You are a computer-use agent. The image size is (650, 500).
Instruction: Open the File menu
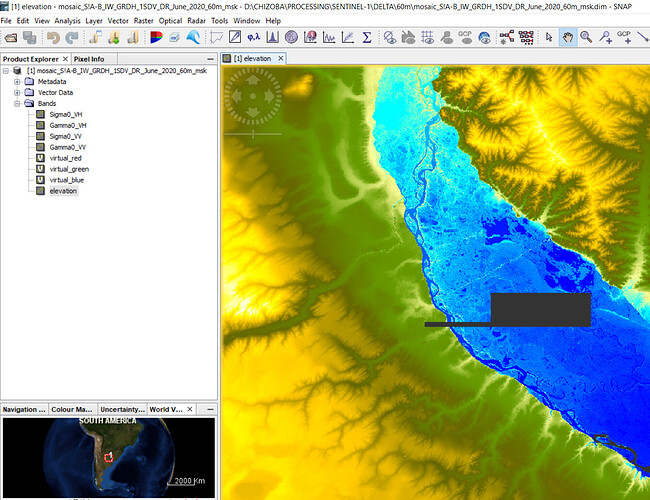click(x=6, y=21)
